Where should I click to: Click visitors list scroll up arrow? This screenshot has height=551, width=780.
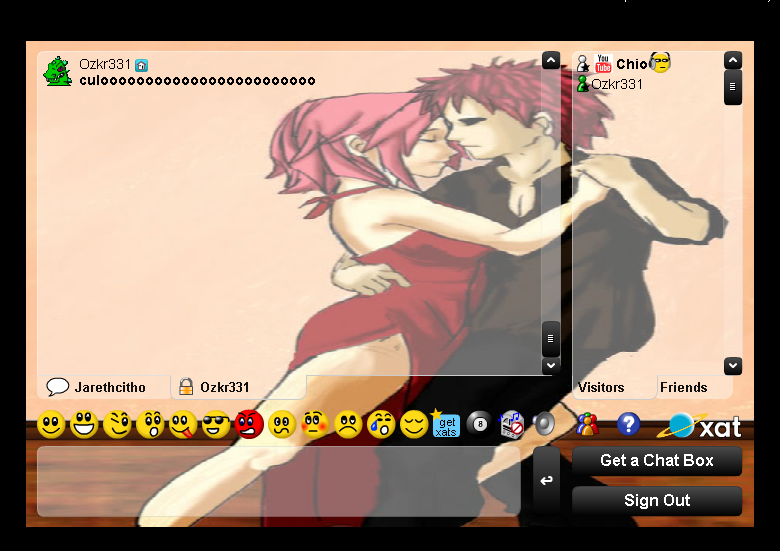(x=733, y=60)
